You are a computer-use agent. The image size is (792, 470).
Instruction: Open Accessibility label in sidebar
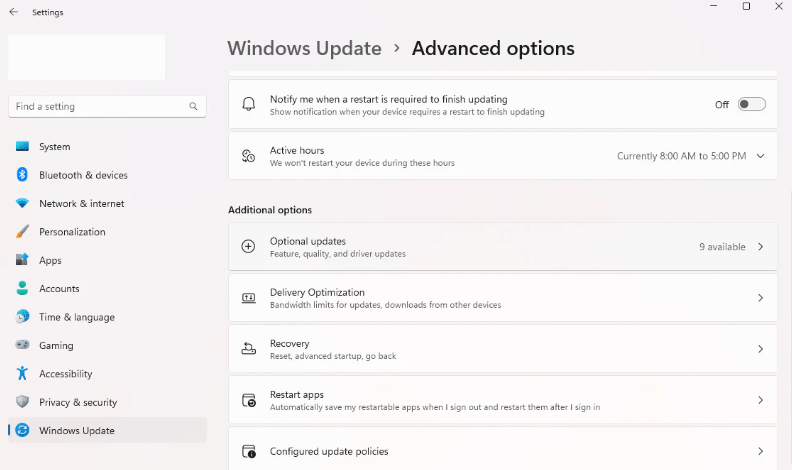pos(66,374)
